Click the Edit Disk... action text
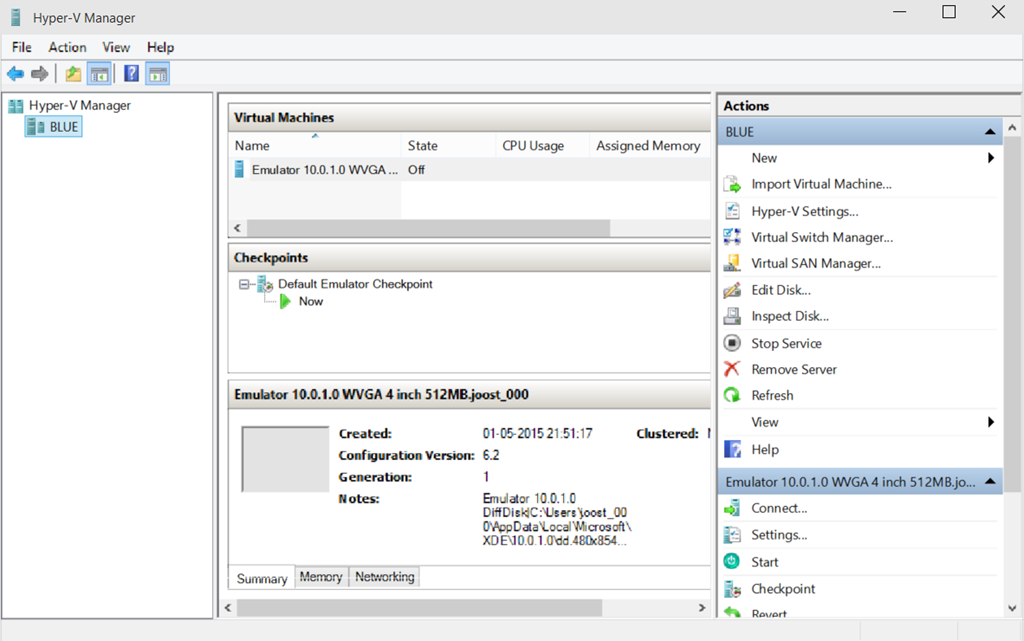This screenshot has height=641, width=1024. [x=781, y=290]
